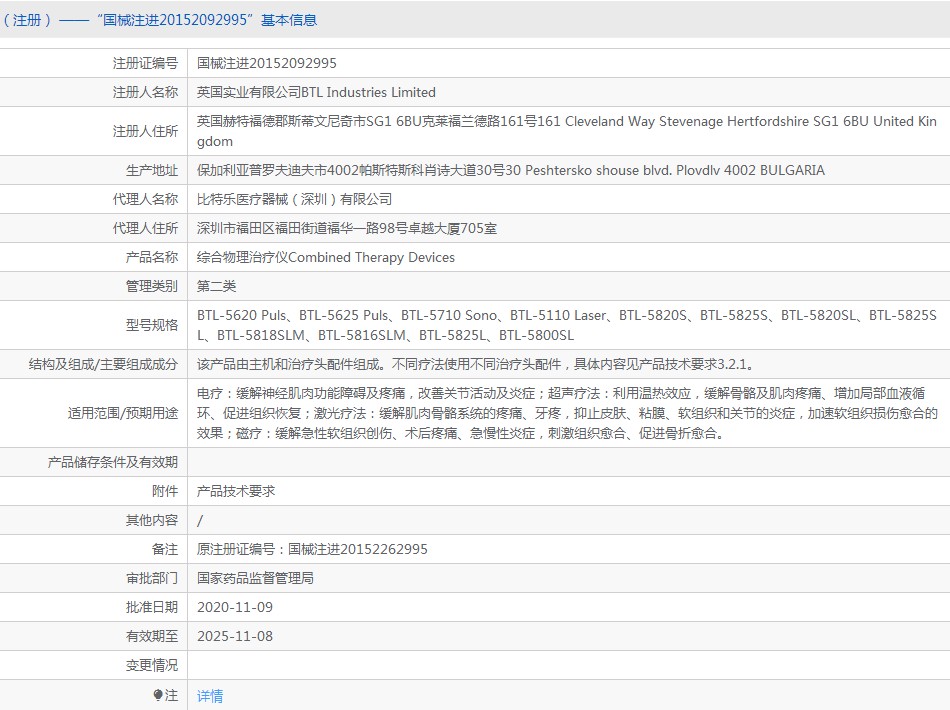Click the 管理类别 label
The height and width of the screenshot is (710, 950).
tap(151, 286)
